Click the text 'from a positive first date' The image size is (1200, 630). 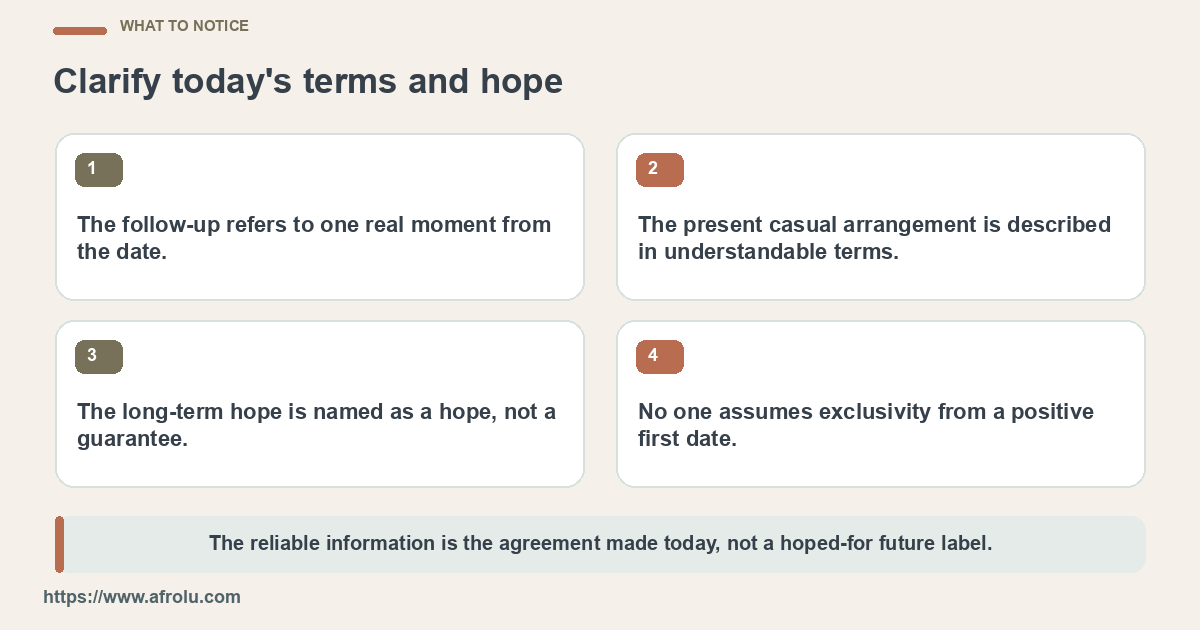[866, 425]
